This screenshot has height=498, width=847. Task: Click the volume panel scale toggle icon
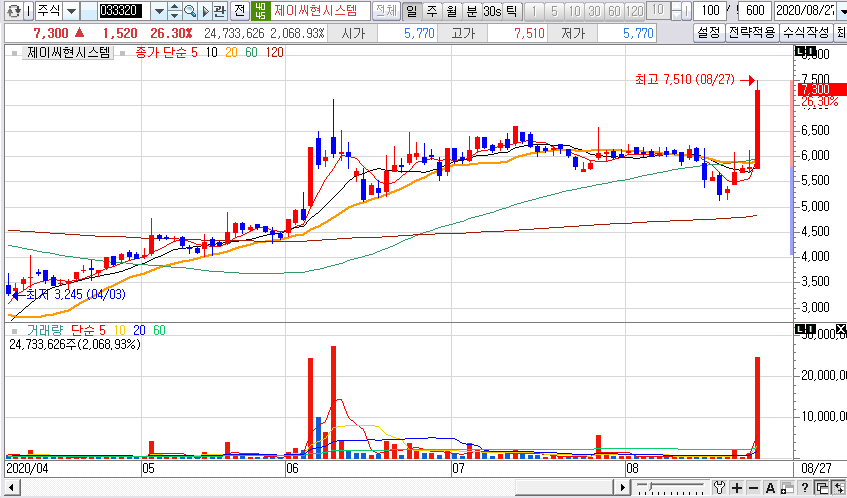point(805,328)
